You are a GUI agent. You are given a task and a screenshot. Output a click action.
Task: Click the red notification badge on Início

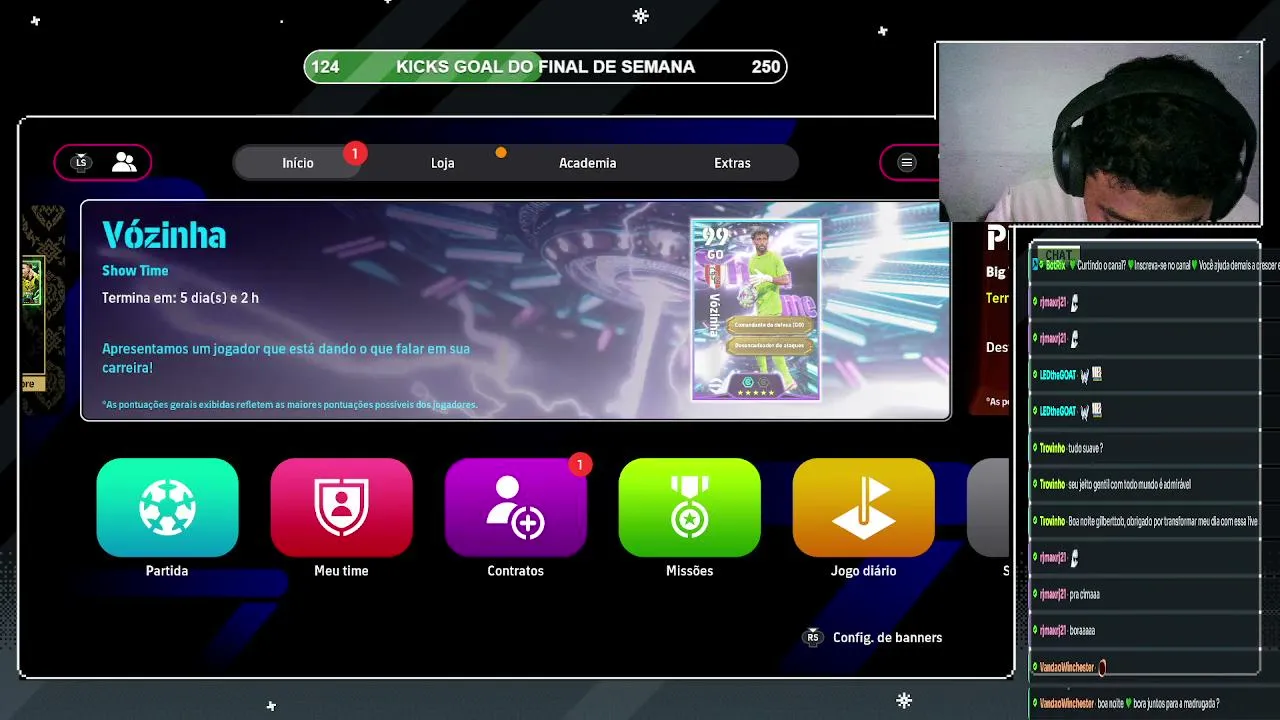(x=354, y=153)
